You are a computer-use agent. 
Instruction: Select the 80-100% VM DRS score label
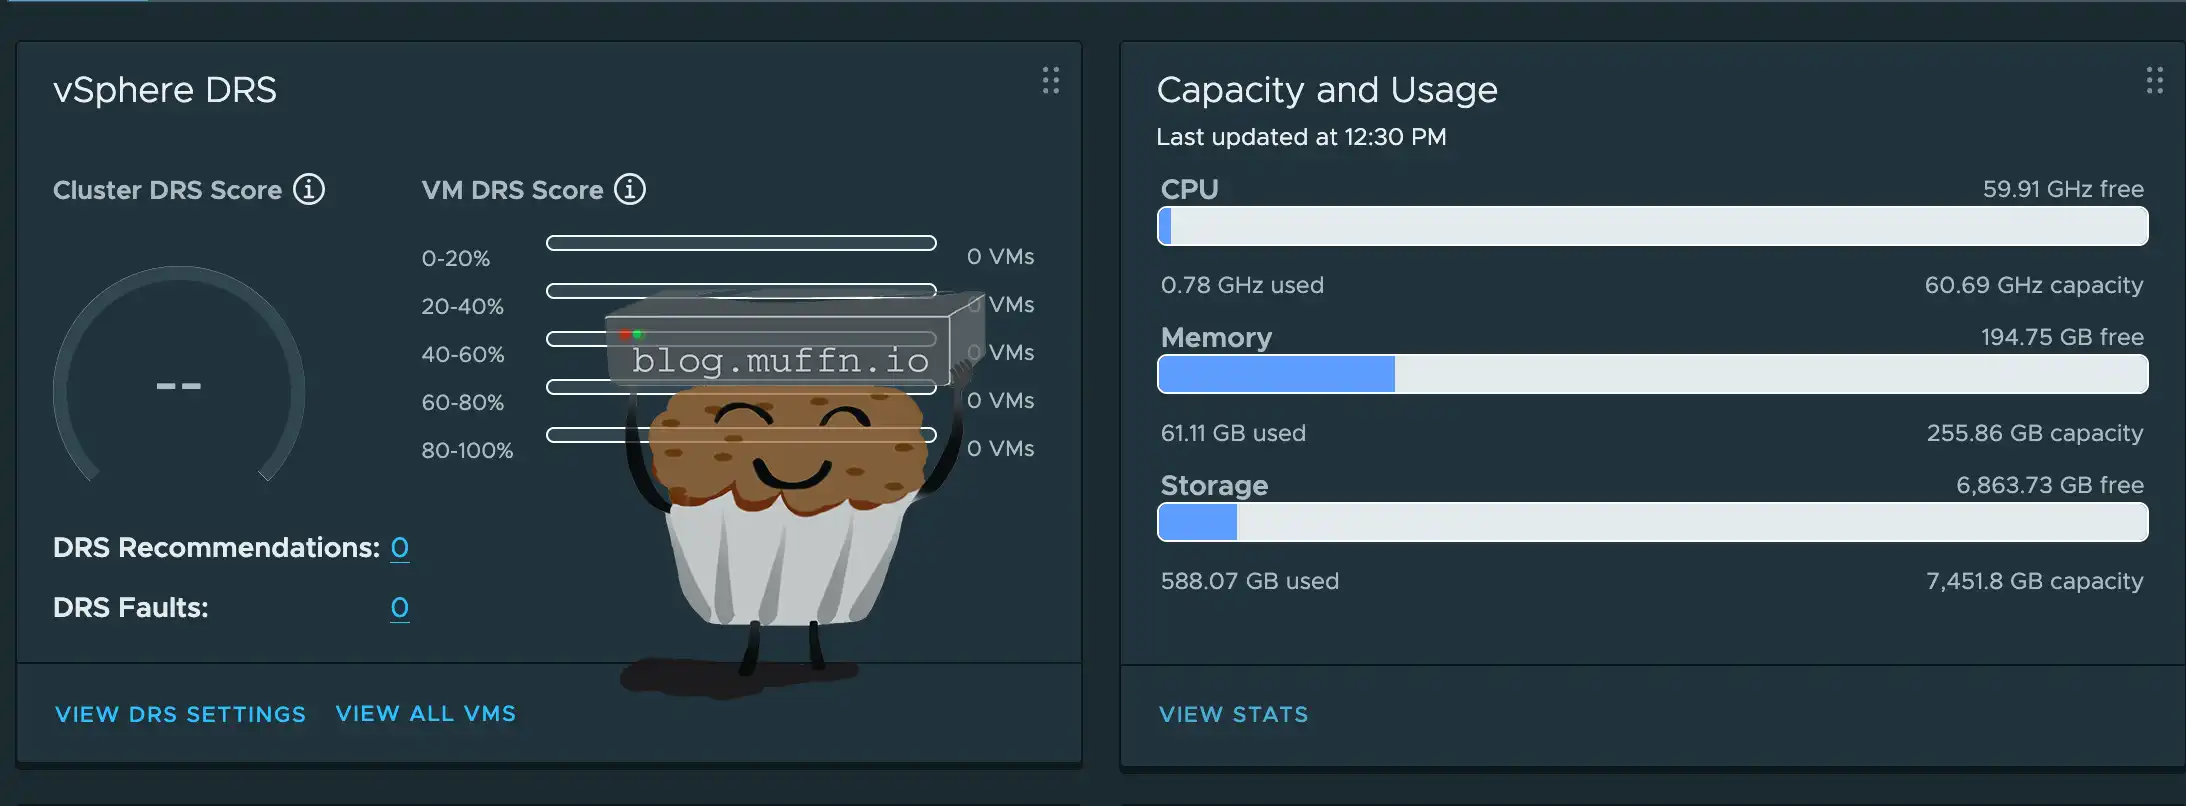tap(467, 450)
